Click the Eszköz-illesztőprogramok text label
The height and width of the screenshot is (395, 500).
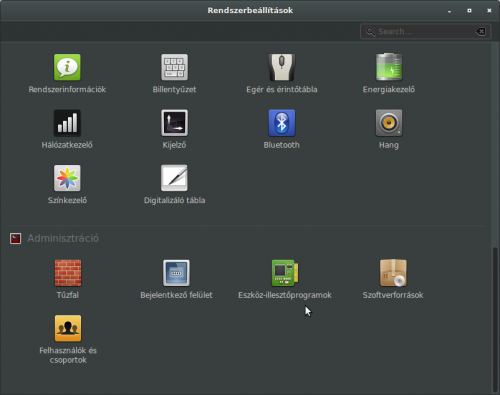point(285,295)
